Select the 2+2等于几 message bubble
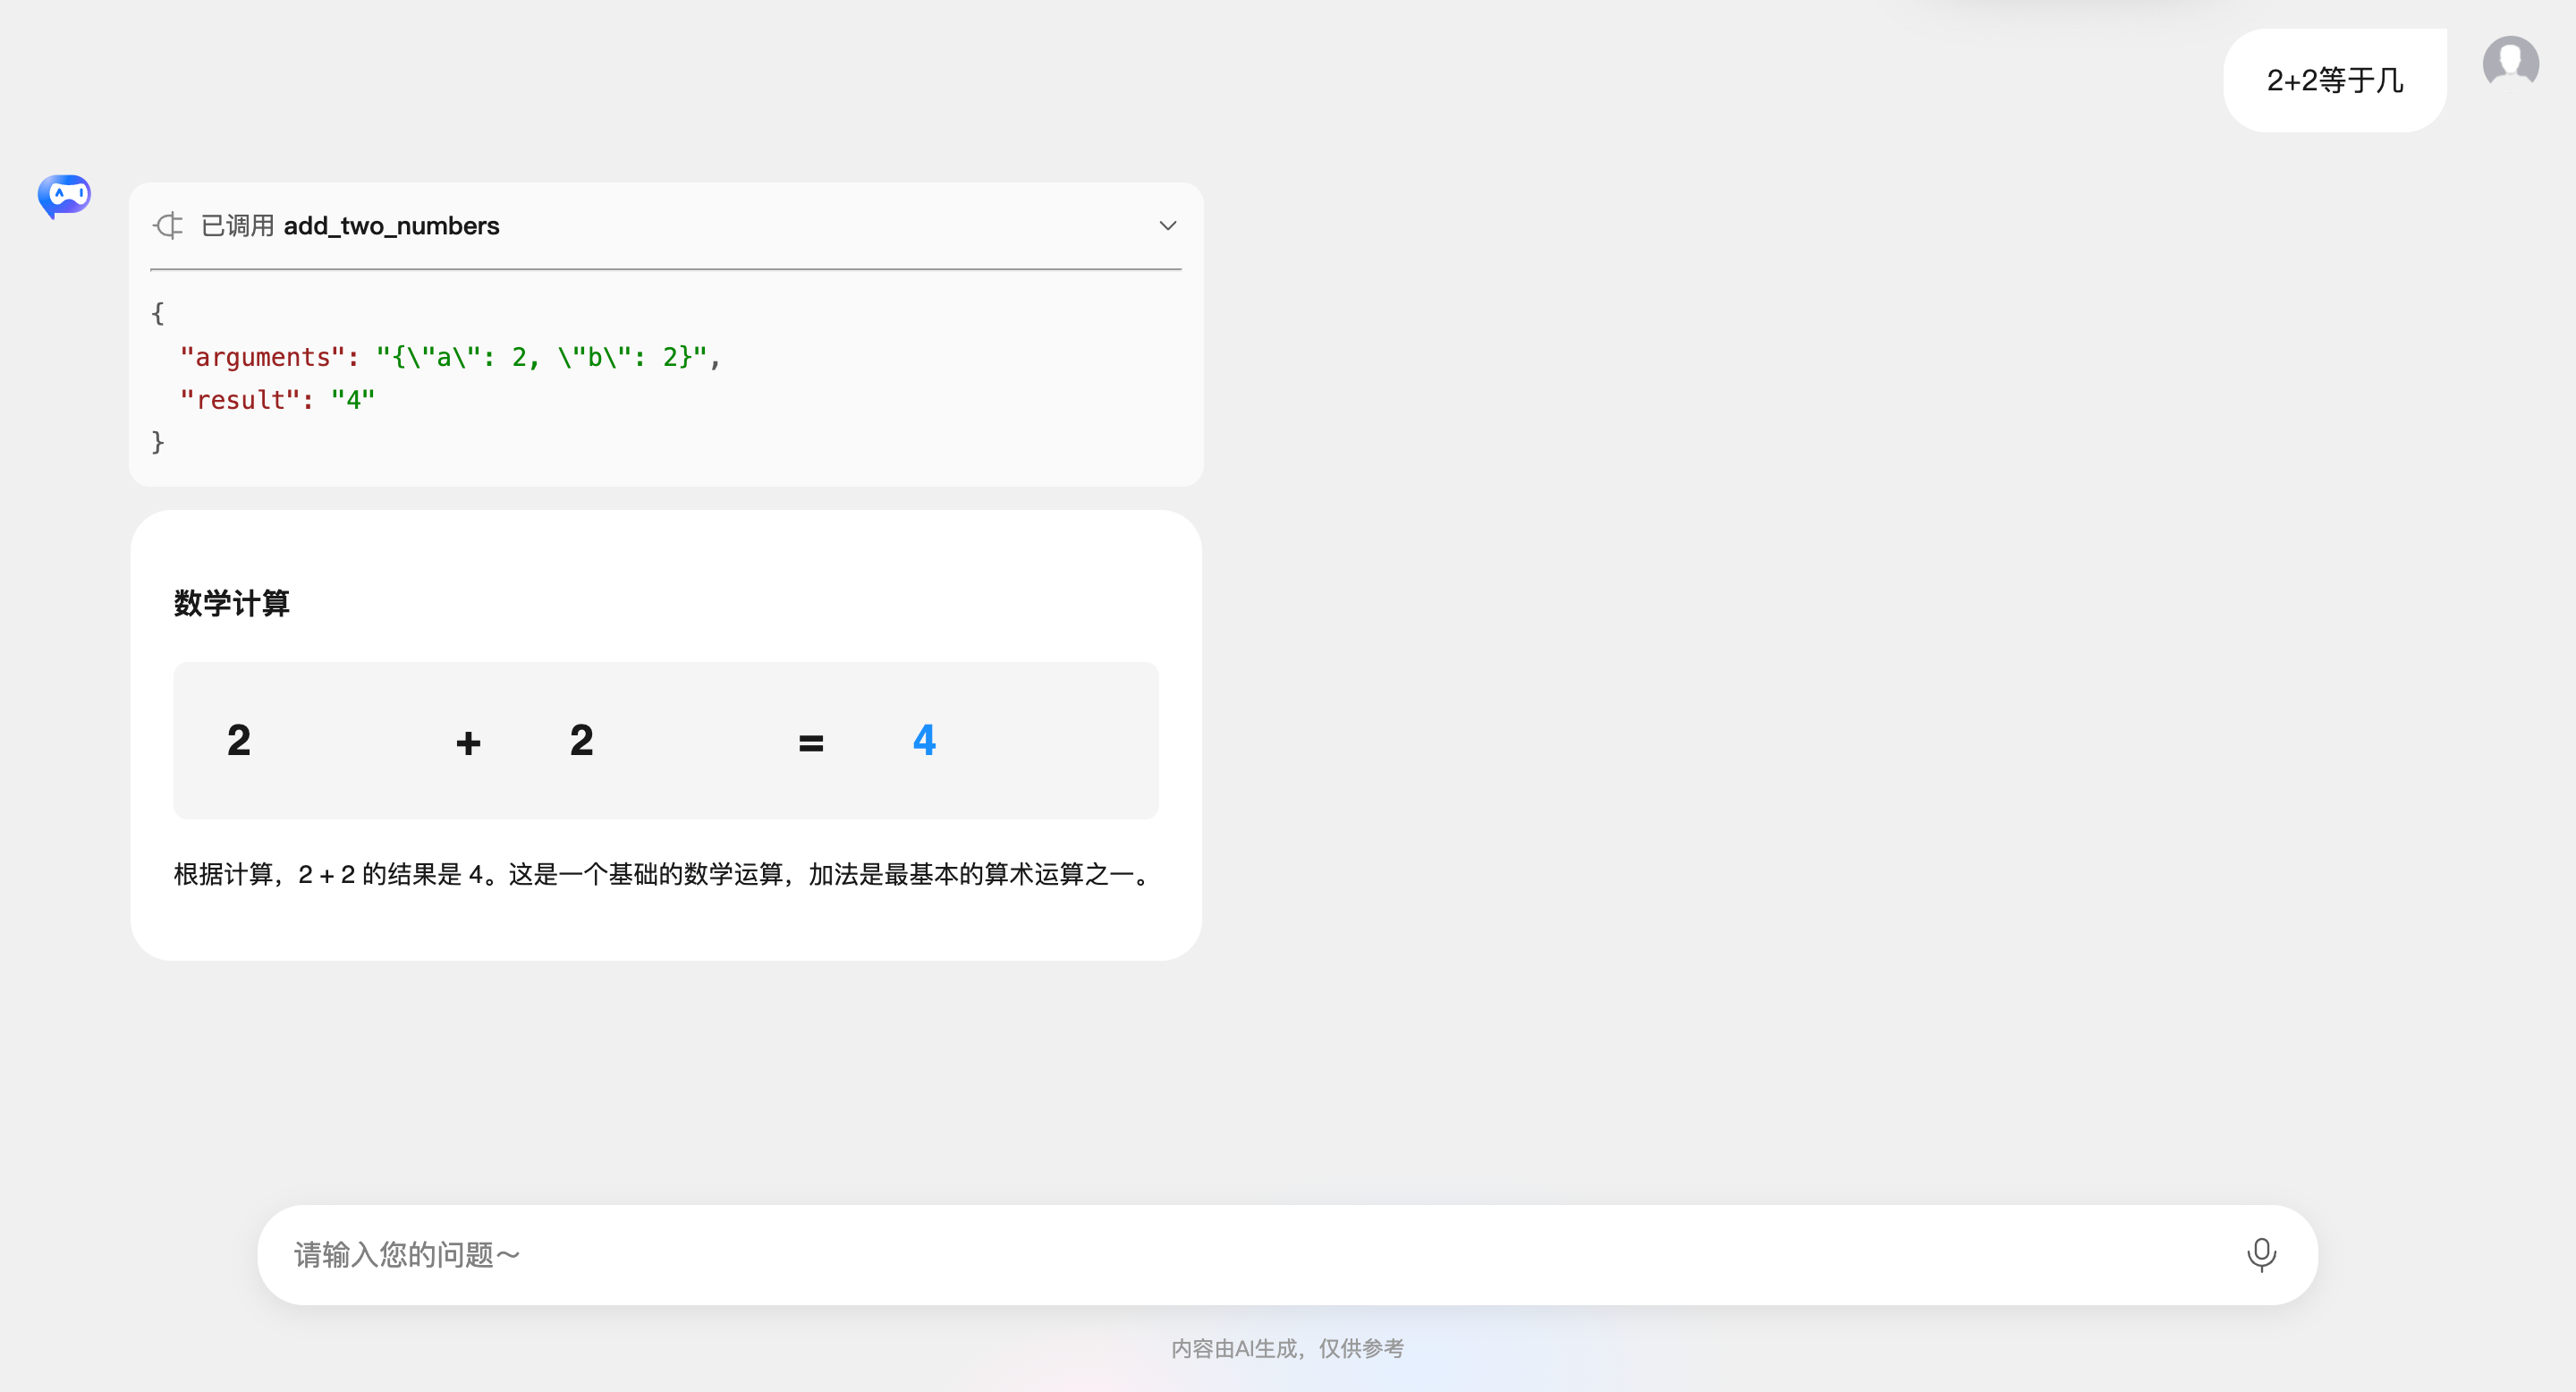2576x1392 pixels. pyautogui.click(x=2334, y=81)
